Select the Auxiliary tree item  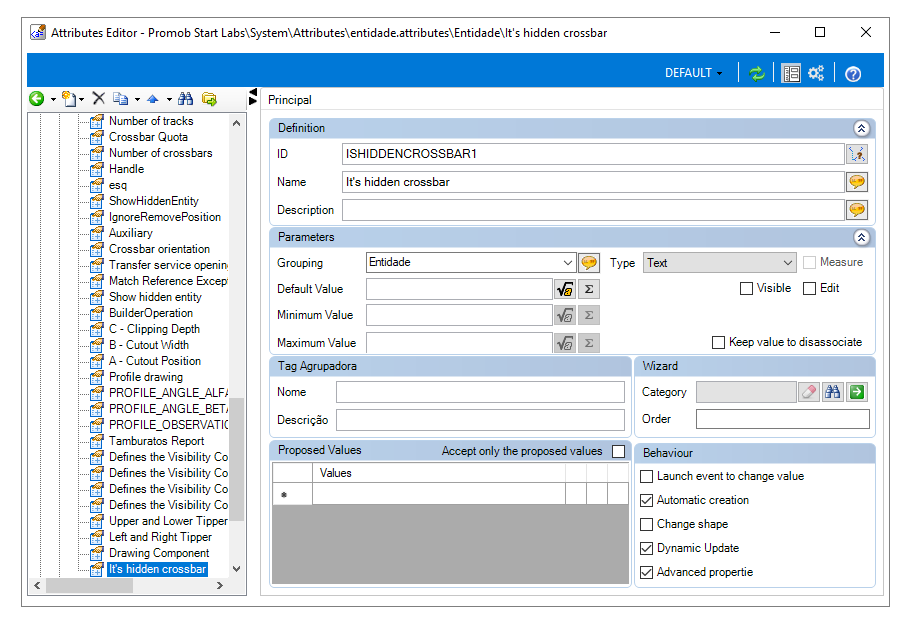point(130,233)
